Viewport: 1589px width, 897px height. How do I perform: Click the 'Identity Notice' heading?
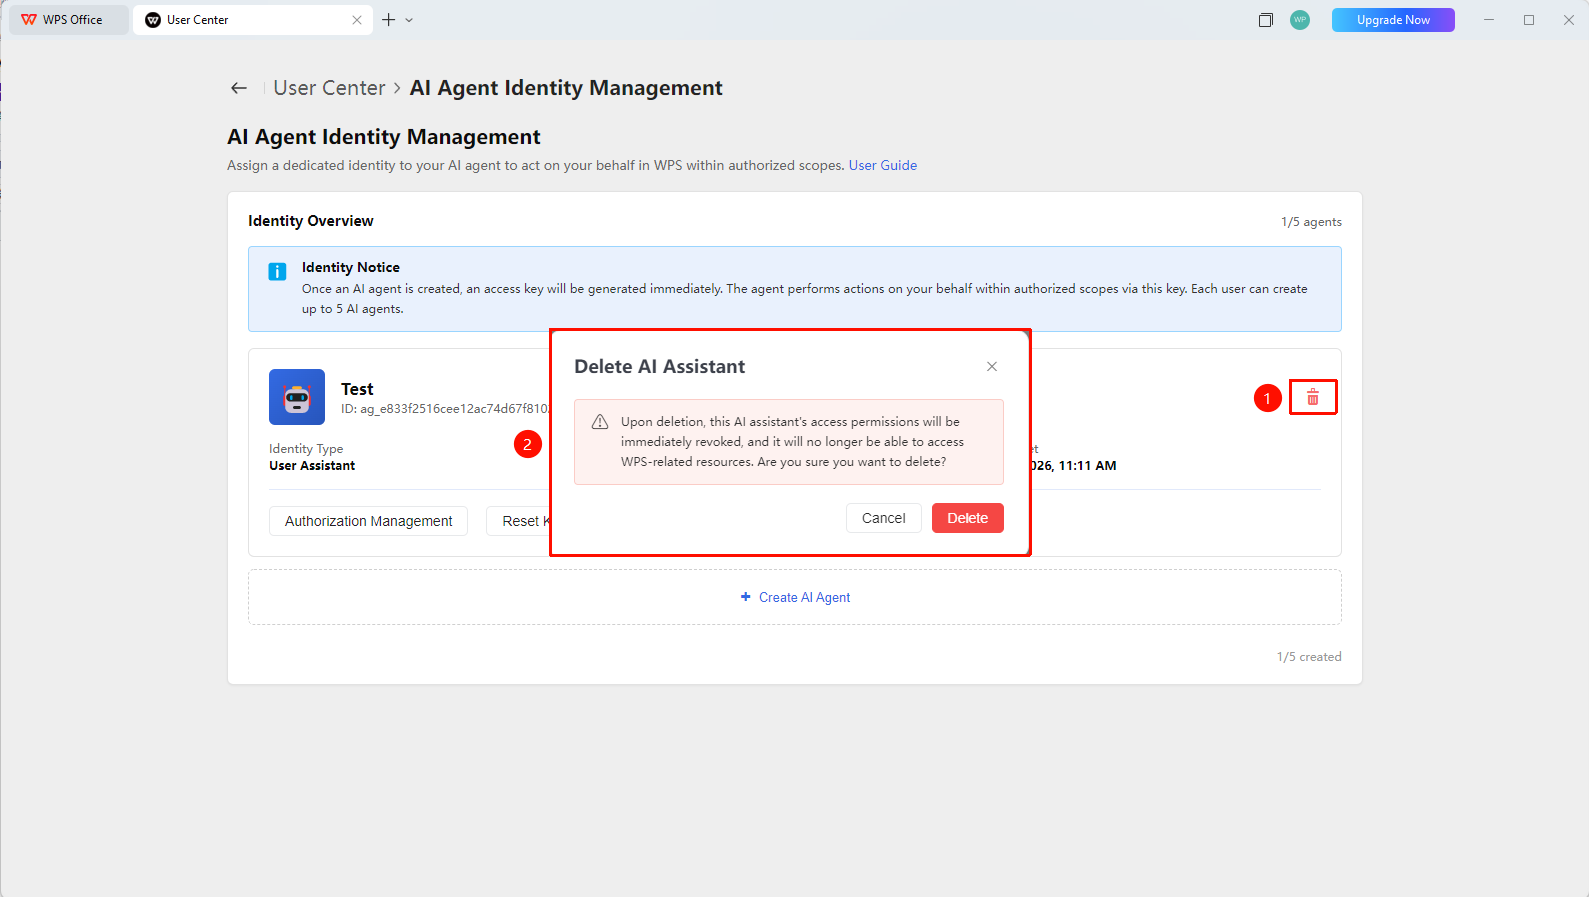[351, 267]
